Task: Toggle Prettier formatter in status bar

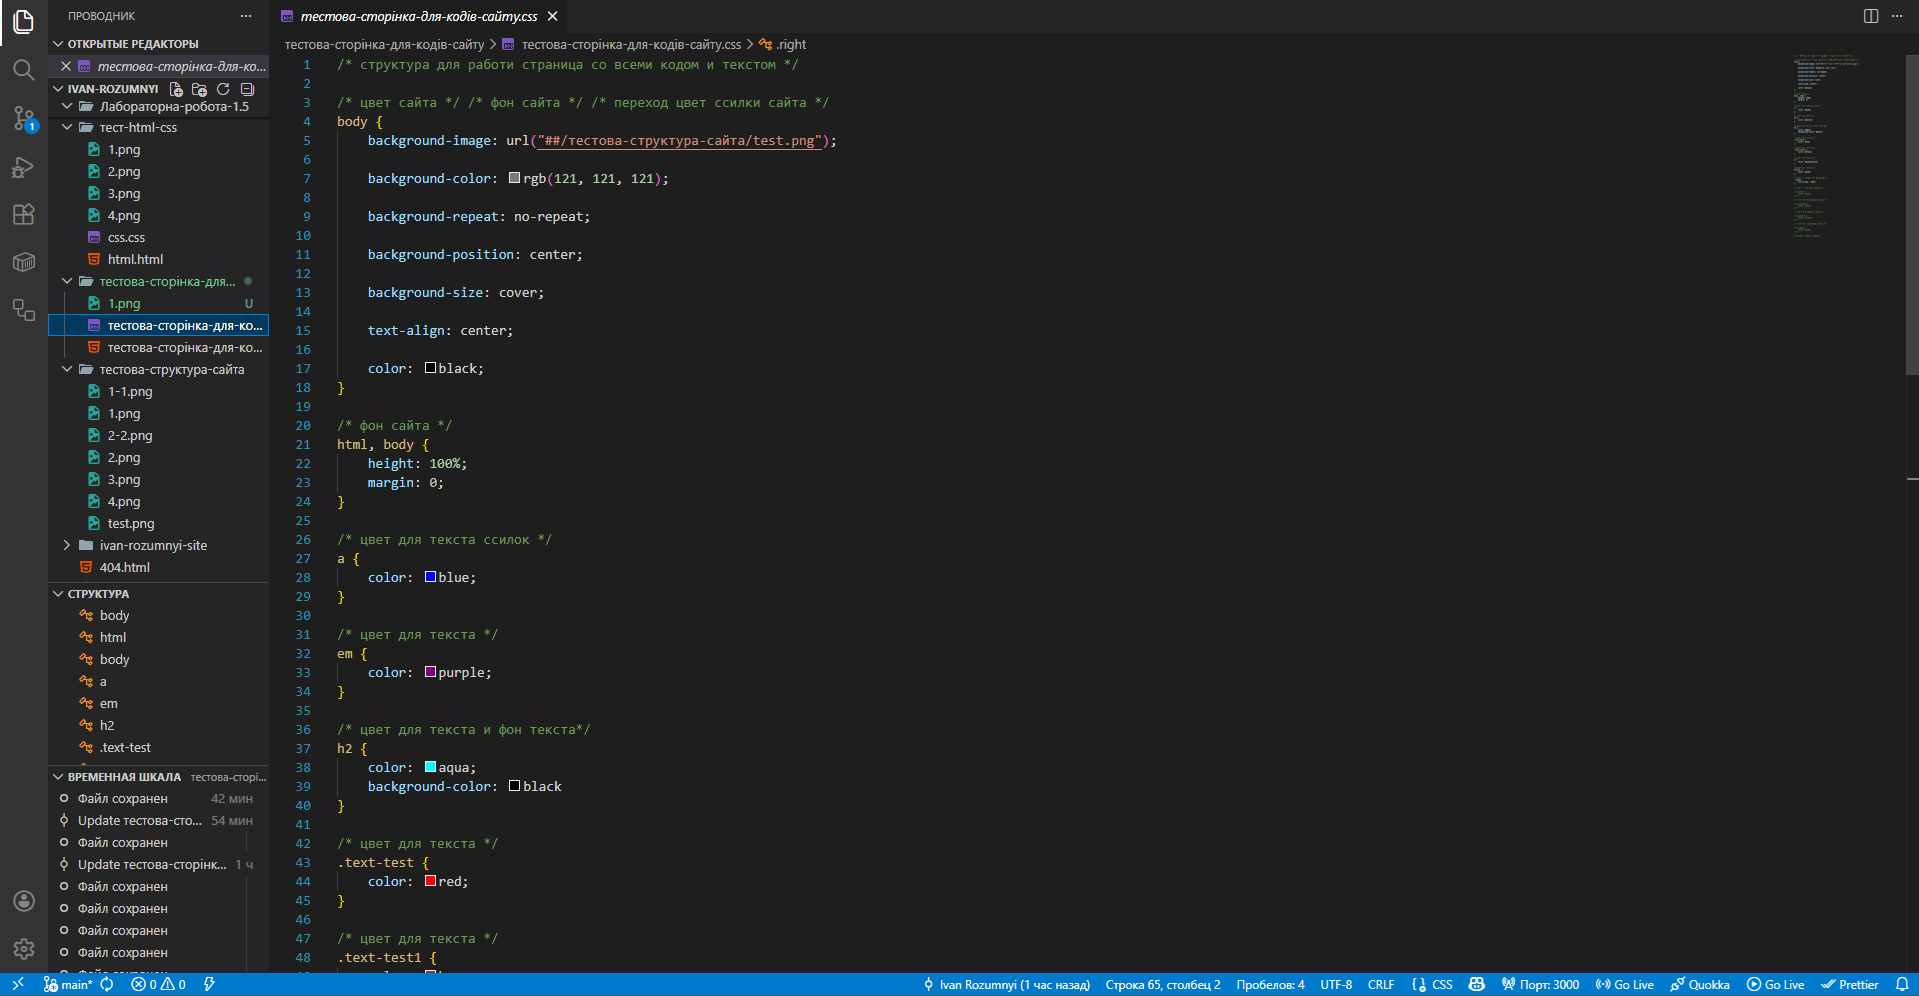Action: tap(1849, 984)
